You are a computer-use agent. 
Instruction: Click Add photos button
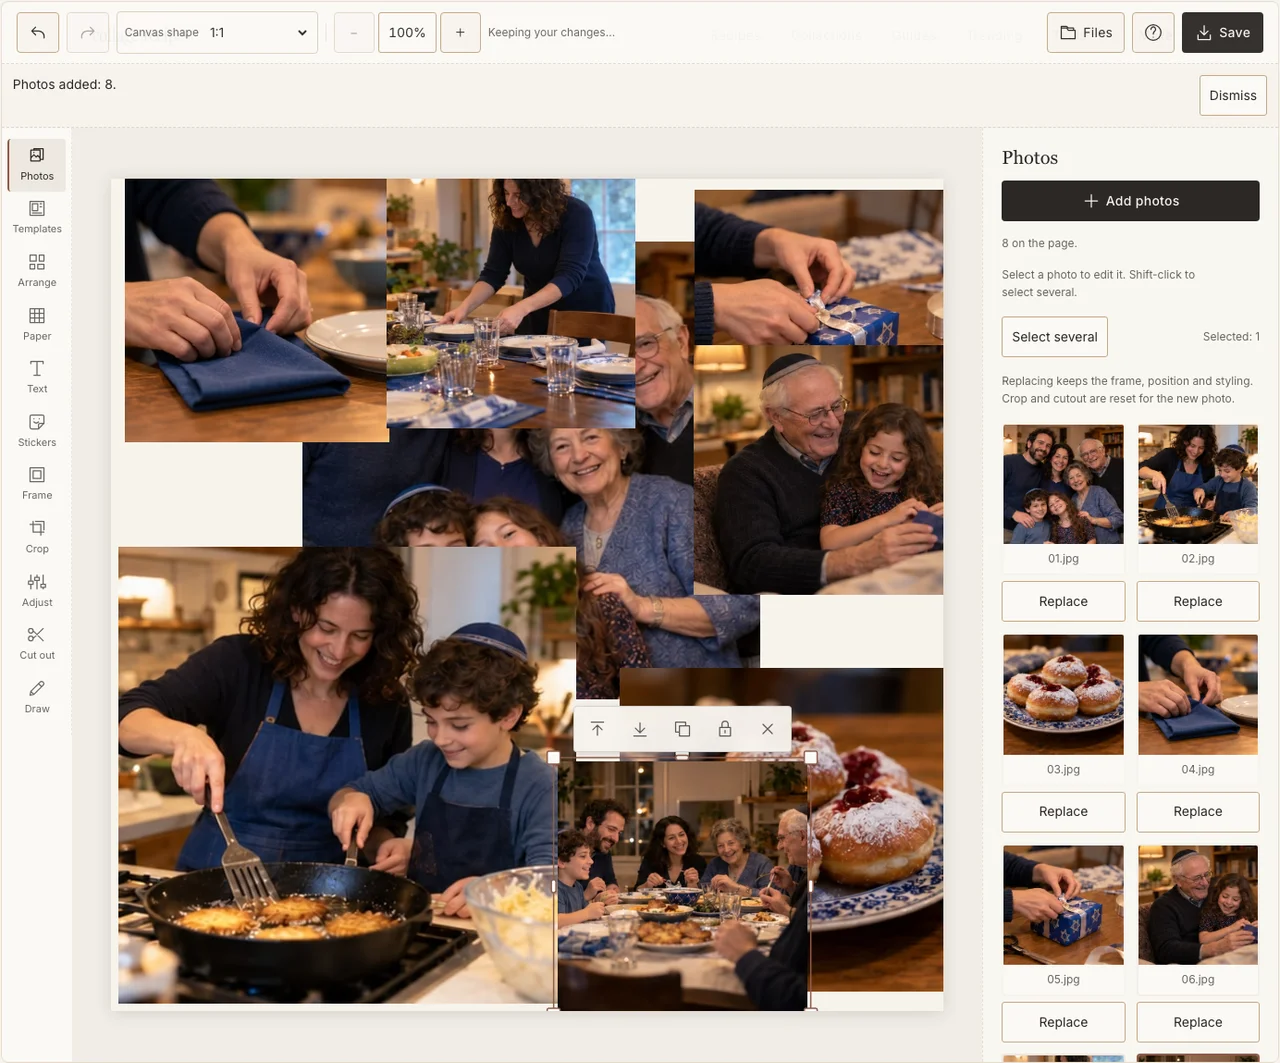(x=1131, y=201)
